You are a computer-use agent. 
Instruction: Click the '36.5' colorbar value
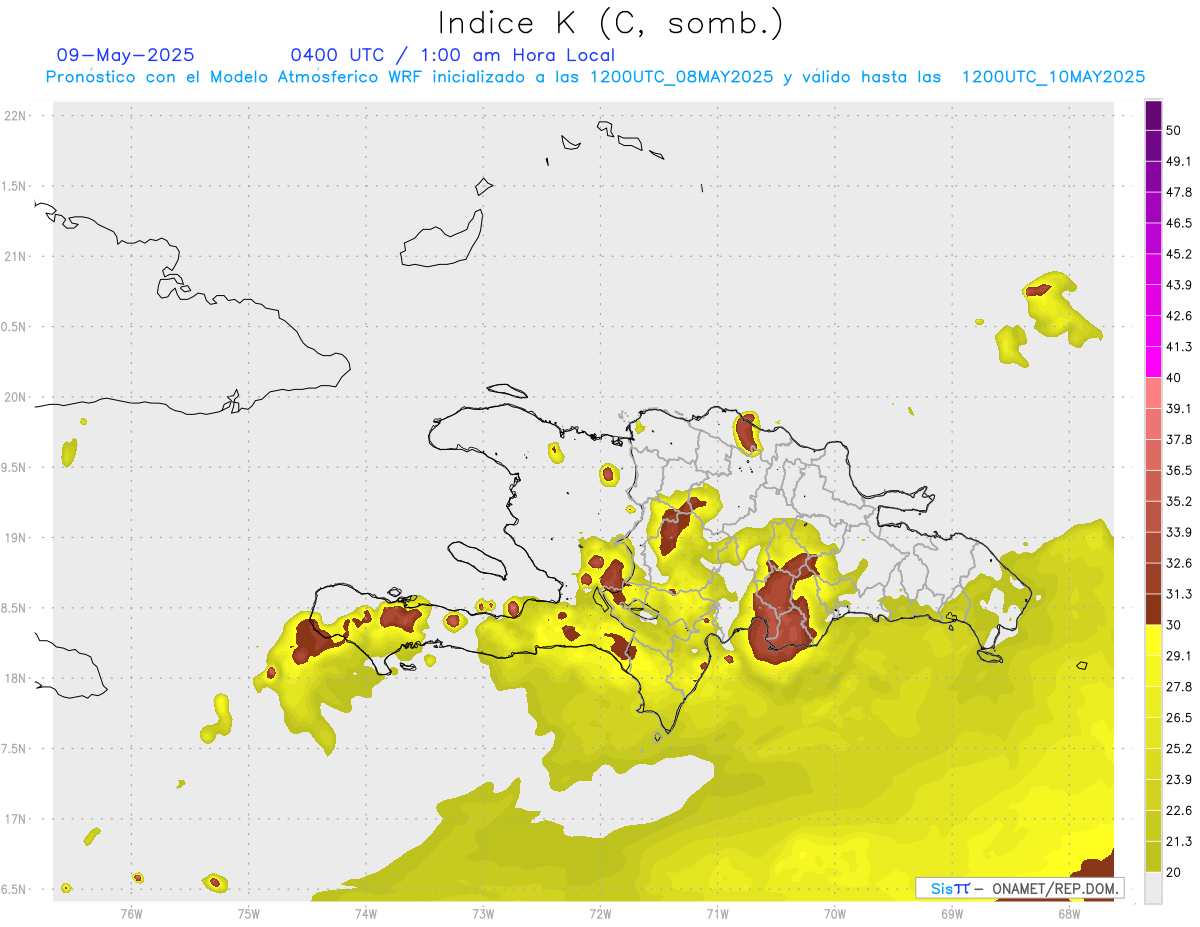point(1179,470)
